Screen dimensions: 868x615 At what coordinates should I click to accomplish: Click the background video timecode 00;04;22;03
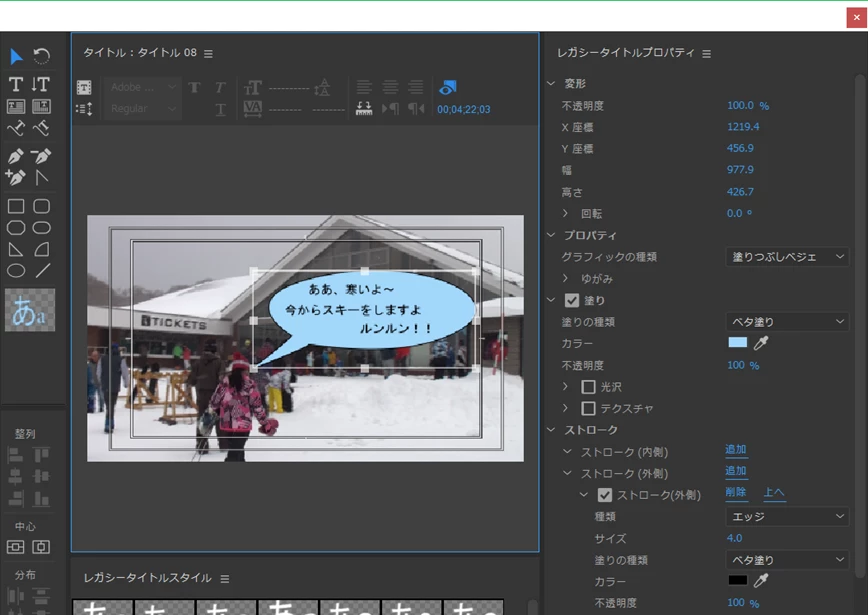(x=464, y=110)
